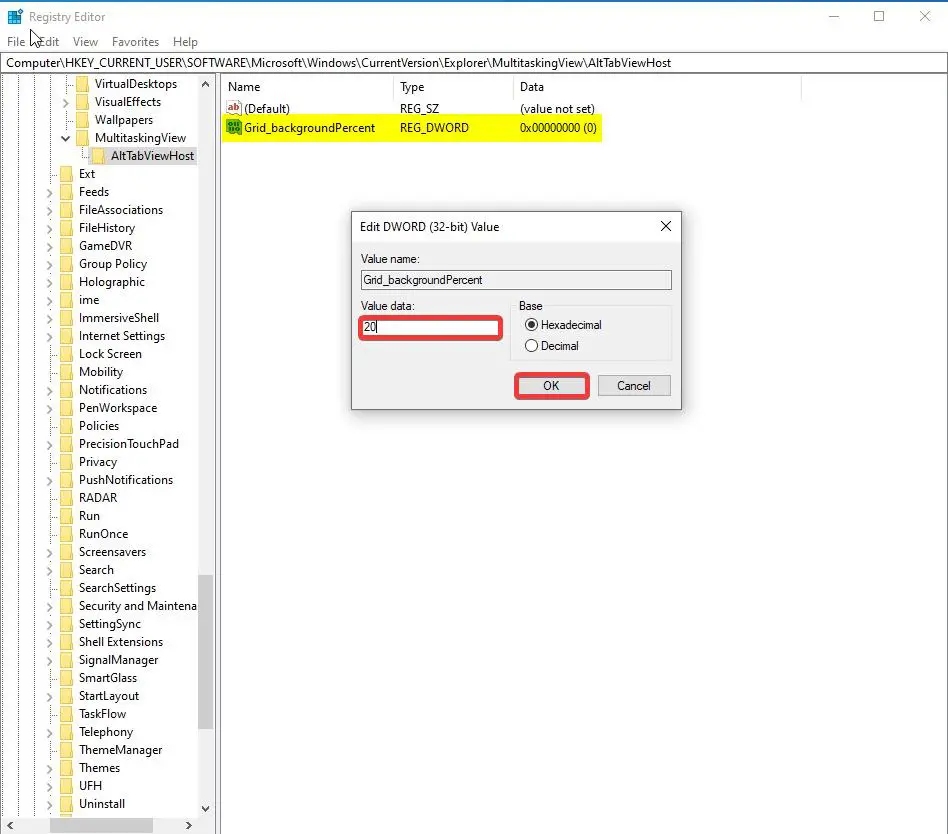Click the tree pane horizontal scrollbar thumb
The width and height of the screenshot is (948, 834).
click(101, 826)
